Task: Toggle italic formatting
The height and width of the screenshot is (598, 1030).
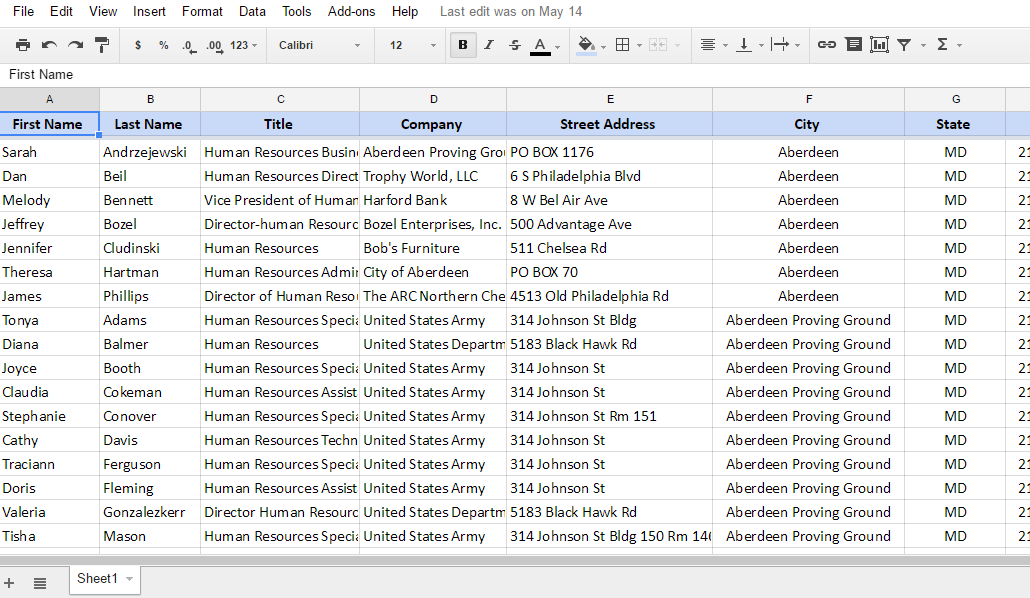Action: tap(489, 45)
